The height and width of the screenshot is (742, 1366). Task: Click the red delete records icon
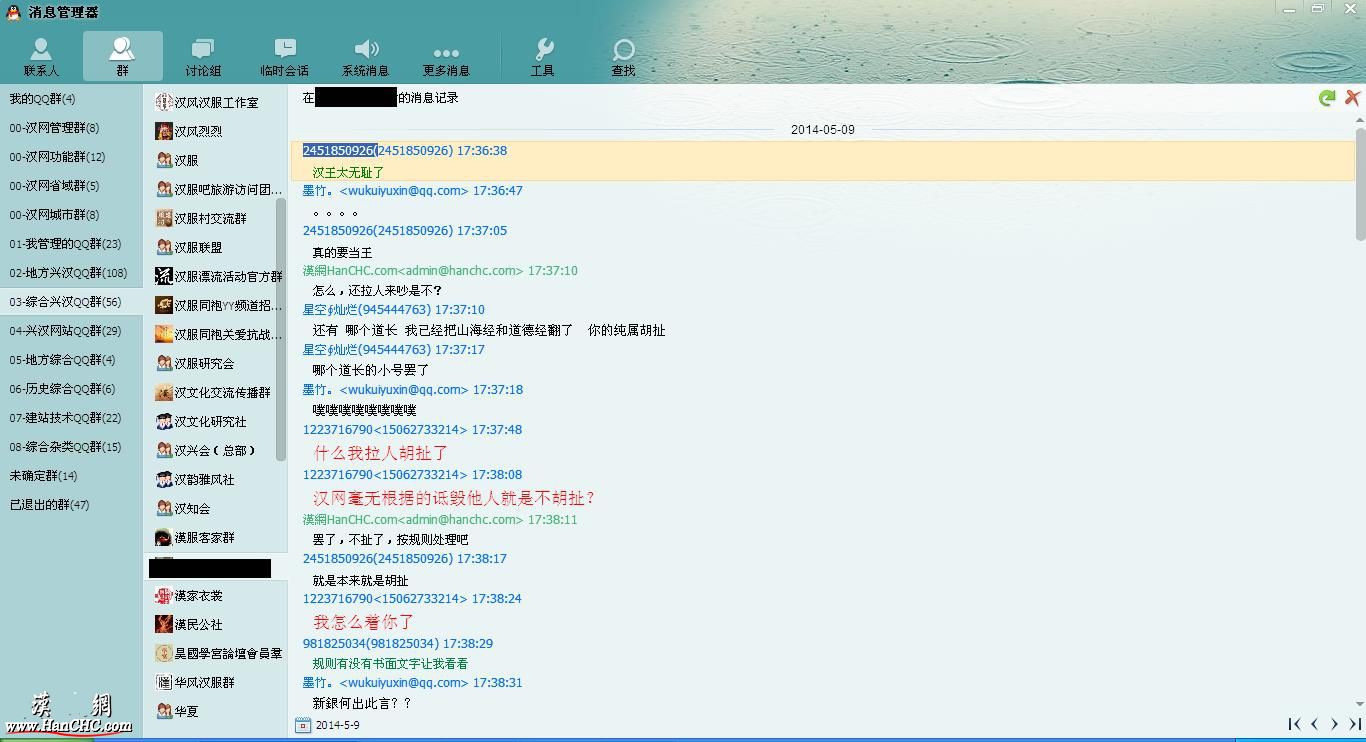point(1352,98)
